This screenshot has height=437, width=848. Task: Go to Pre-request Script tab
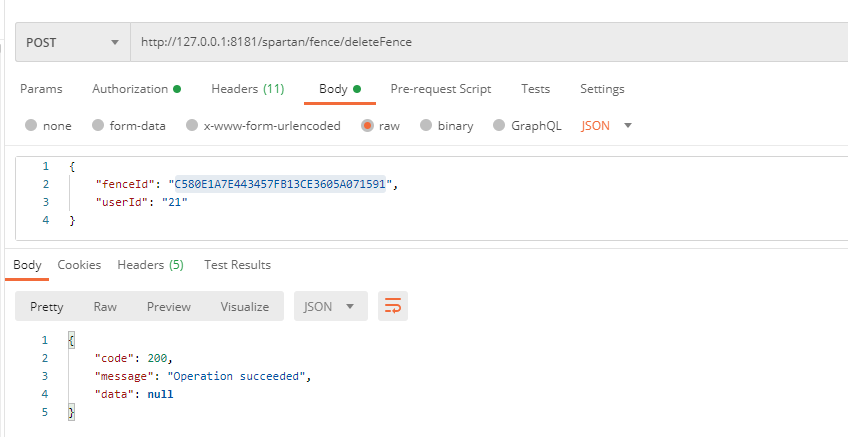pos(440,89)
